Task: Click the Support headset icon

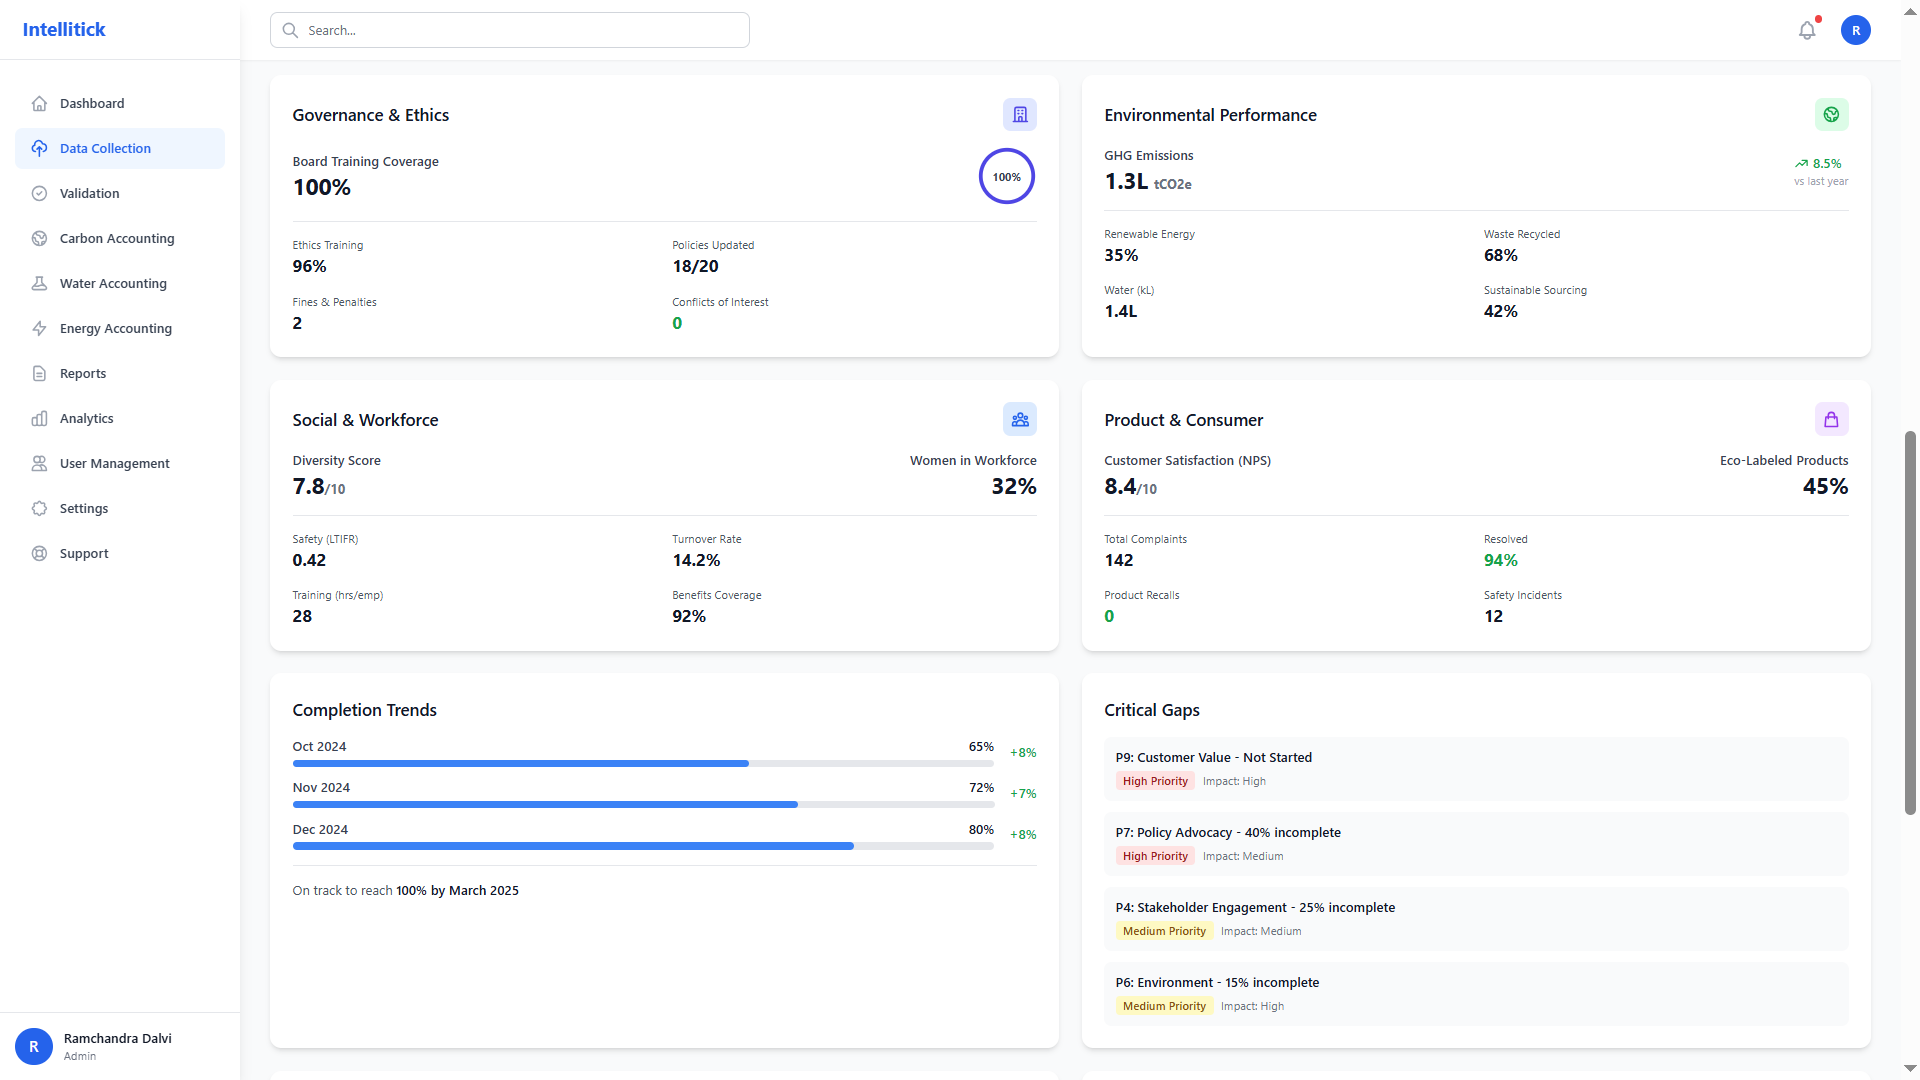Action: (x=39, y=553)
